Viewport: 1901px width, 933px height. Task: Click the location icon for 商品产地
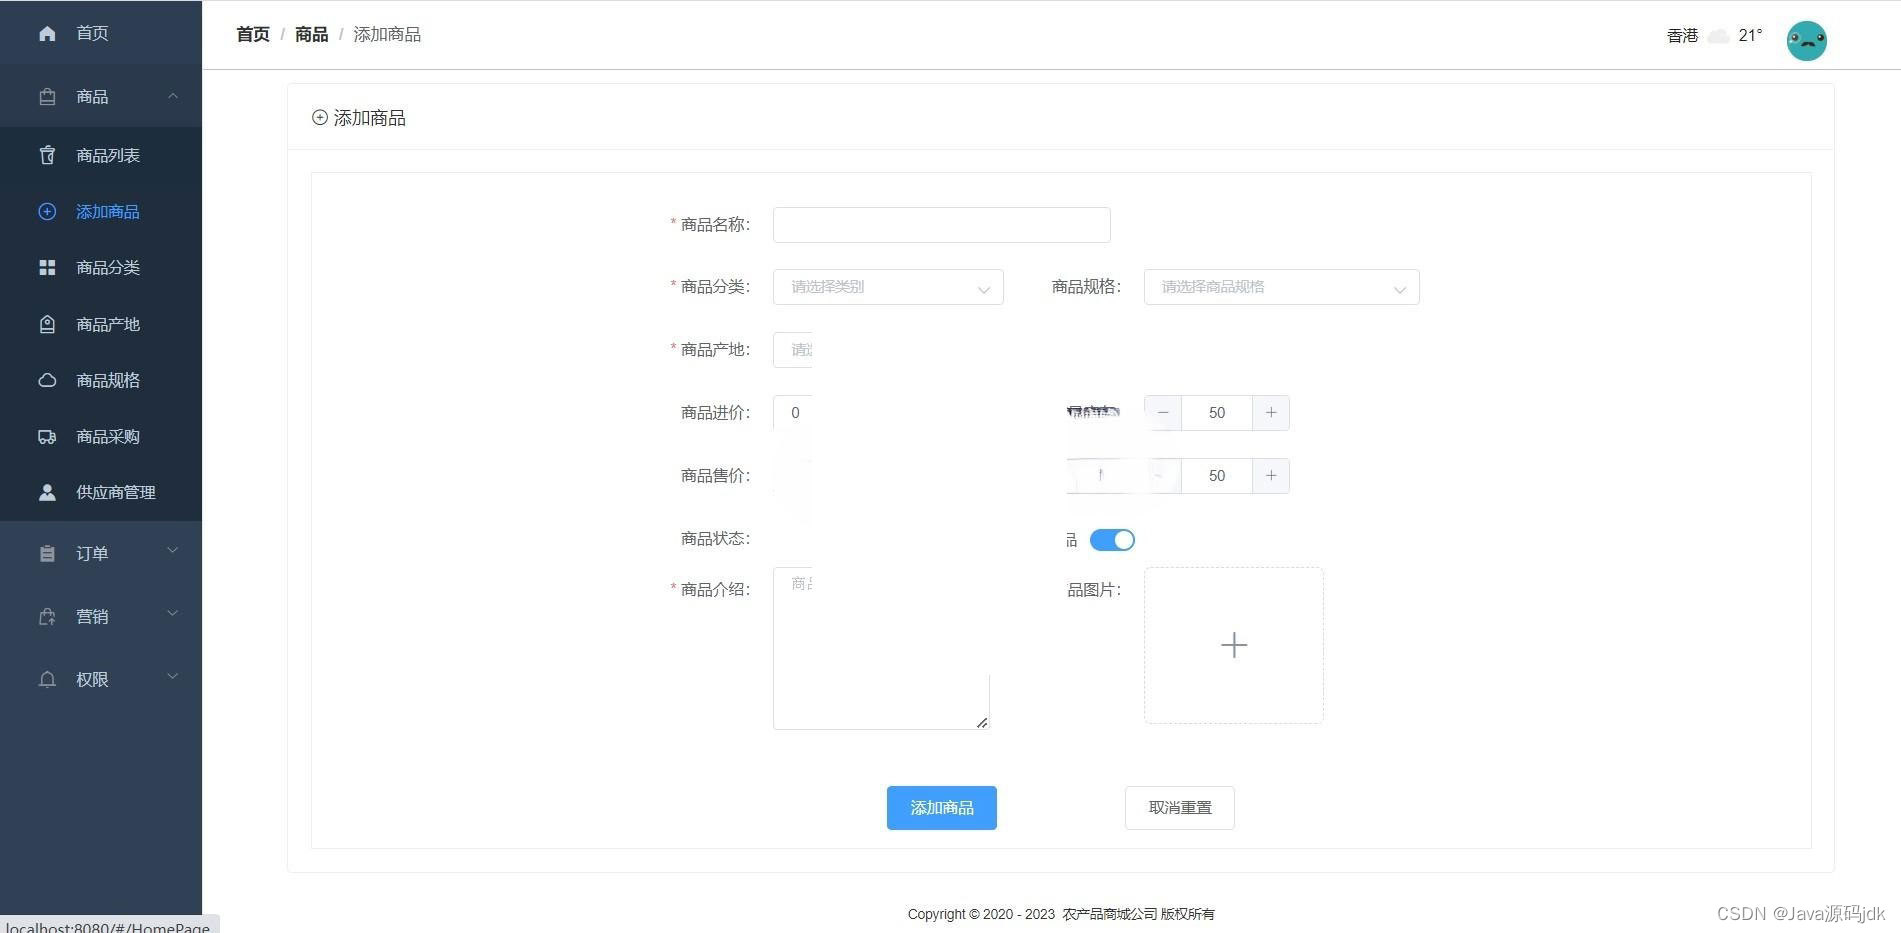(x=47, y=324)
